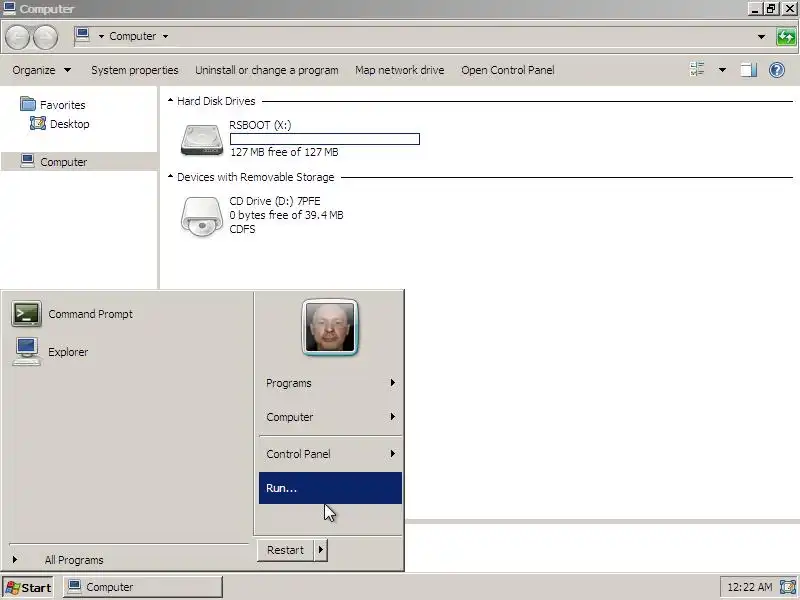The width and height of the screenshot is (800, 600).
Task: Click the "127 MB free of 127 MB" text
Action: [x=284, y=152]
